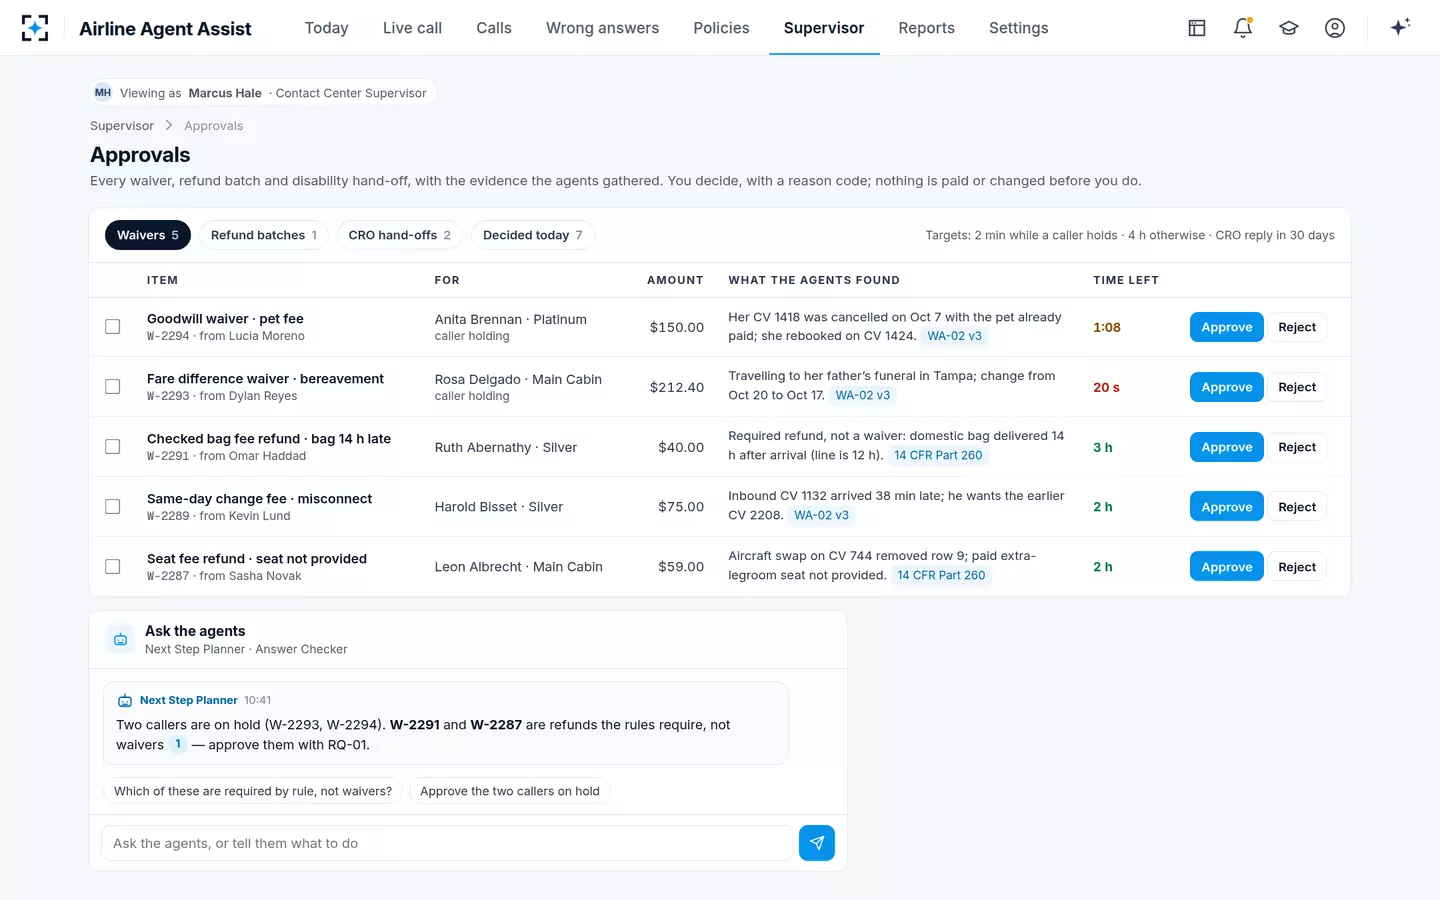Open WA-02 v3 policy link in pet fee row
This screenshot has width=1440, height=900.
click(x=954, y=336)
